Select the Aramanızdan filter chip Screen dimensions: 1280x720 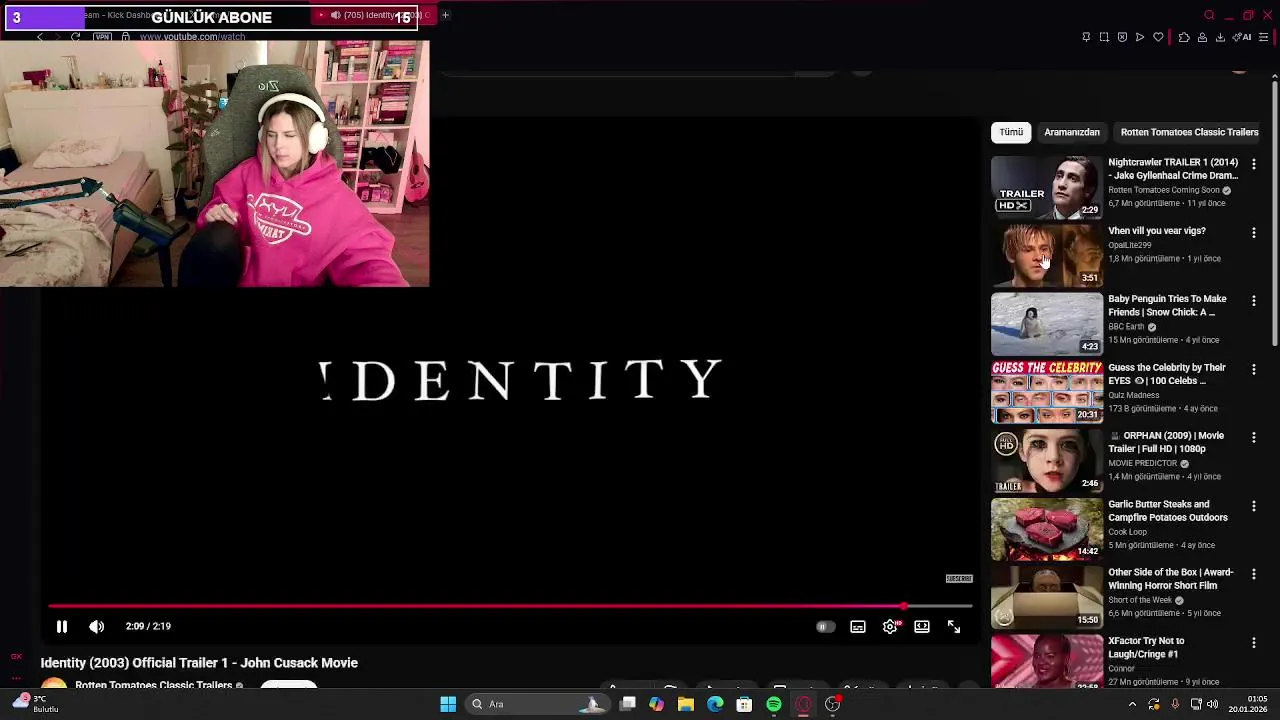pos(1072,132)
